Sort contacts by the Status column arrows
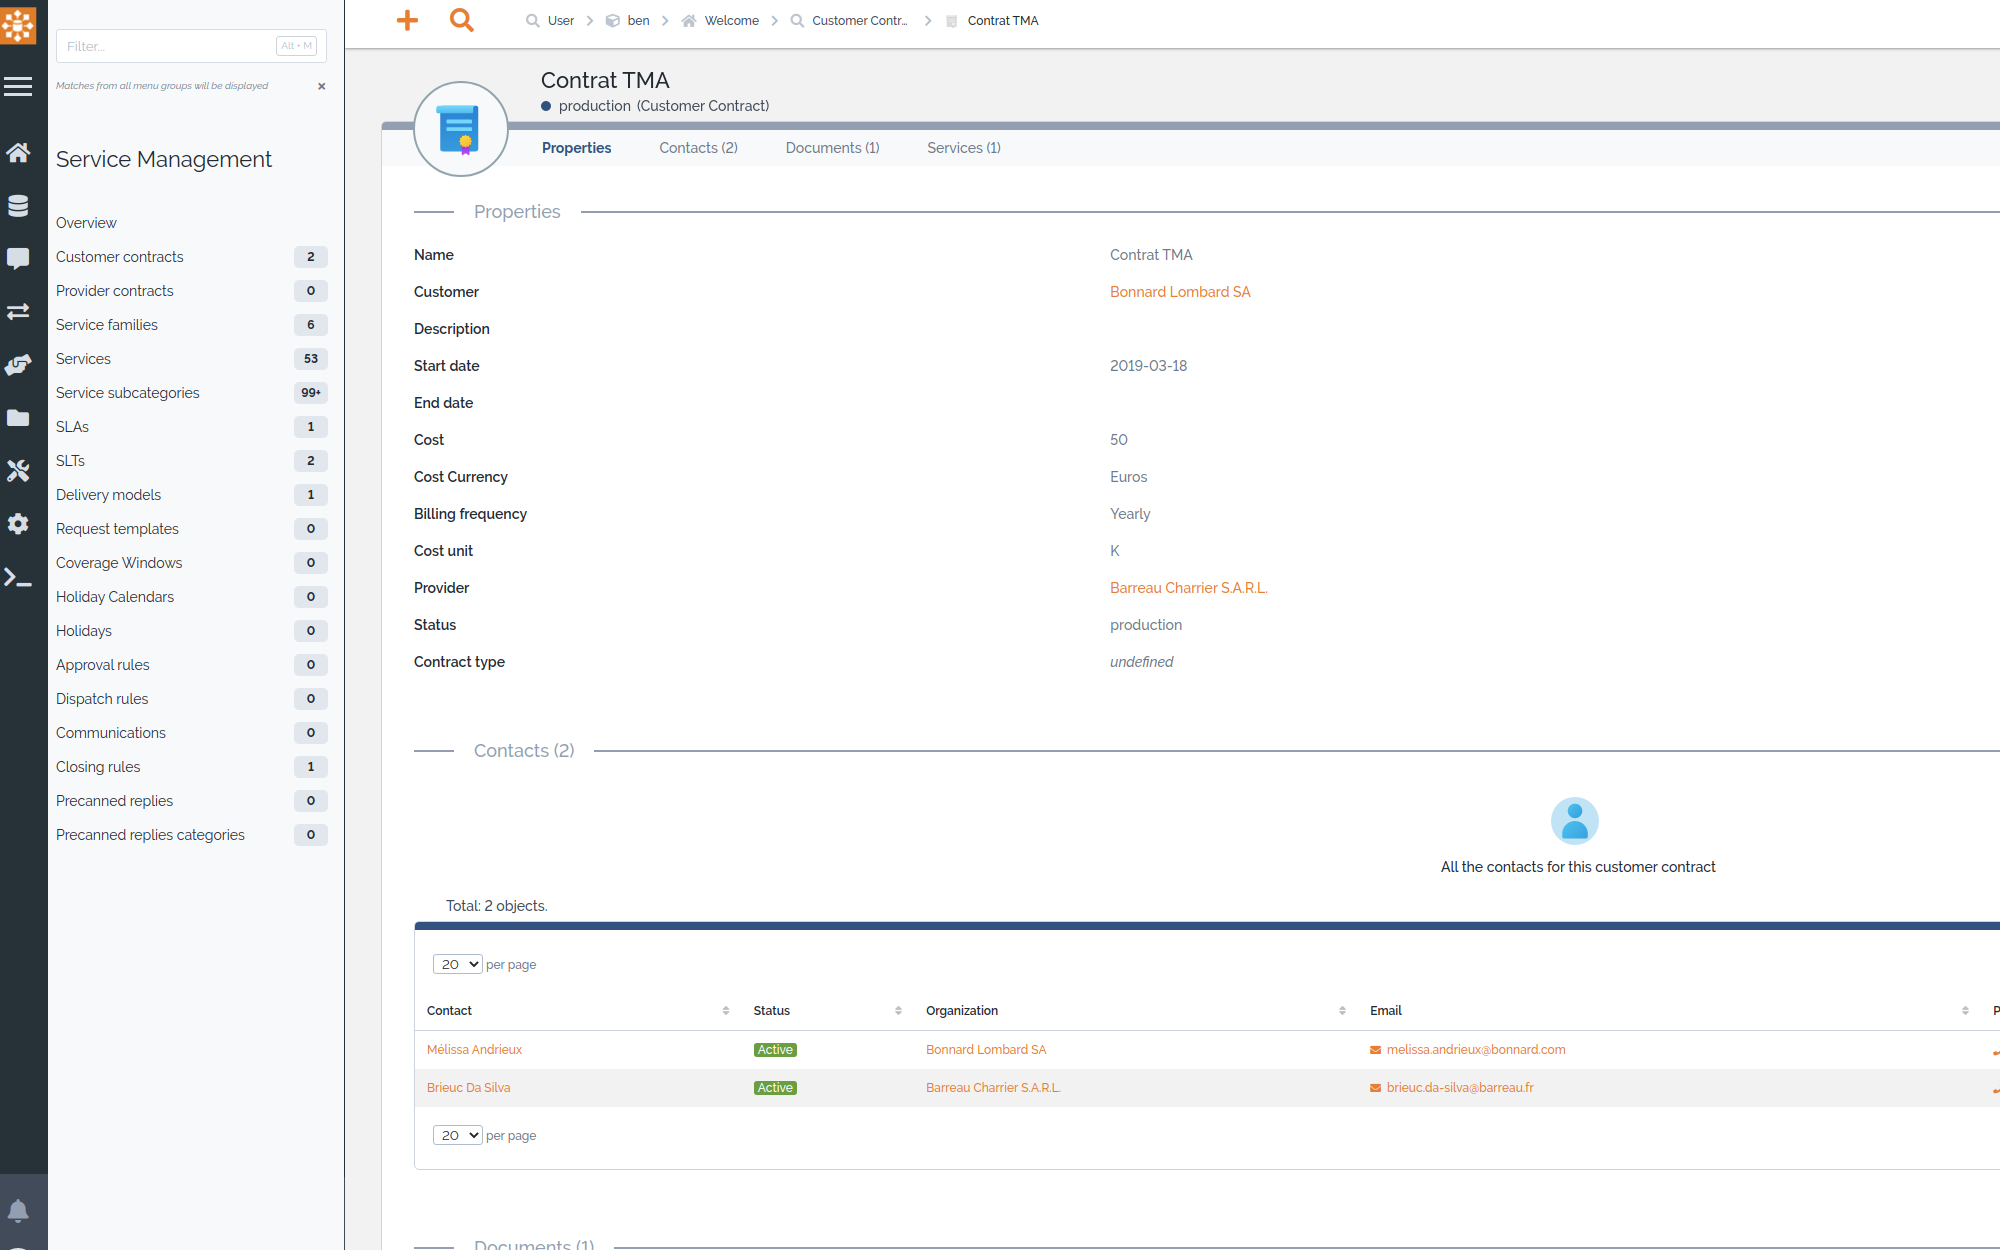Viewport: 2000px width, 1250px height. click(897, 1010)
